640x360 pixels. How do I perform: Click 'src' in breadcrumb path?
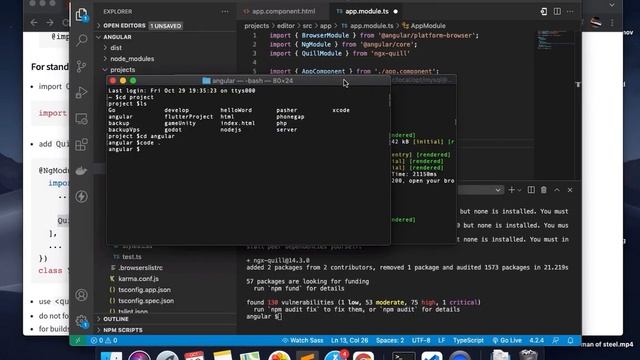pyautogui.click(x=307, y=26)
